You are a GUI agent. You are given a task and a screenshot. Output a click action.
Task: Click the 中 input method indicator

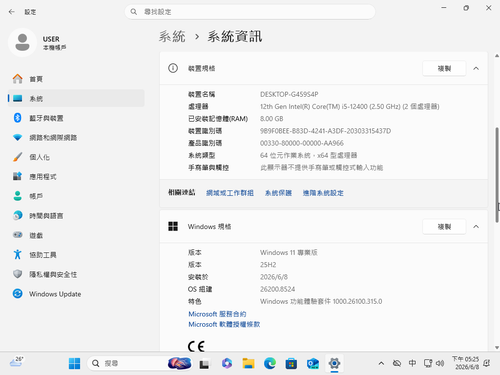(412, 363)
